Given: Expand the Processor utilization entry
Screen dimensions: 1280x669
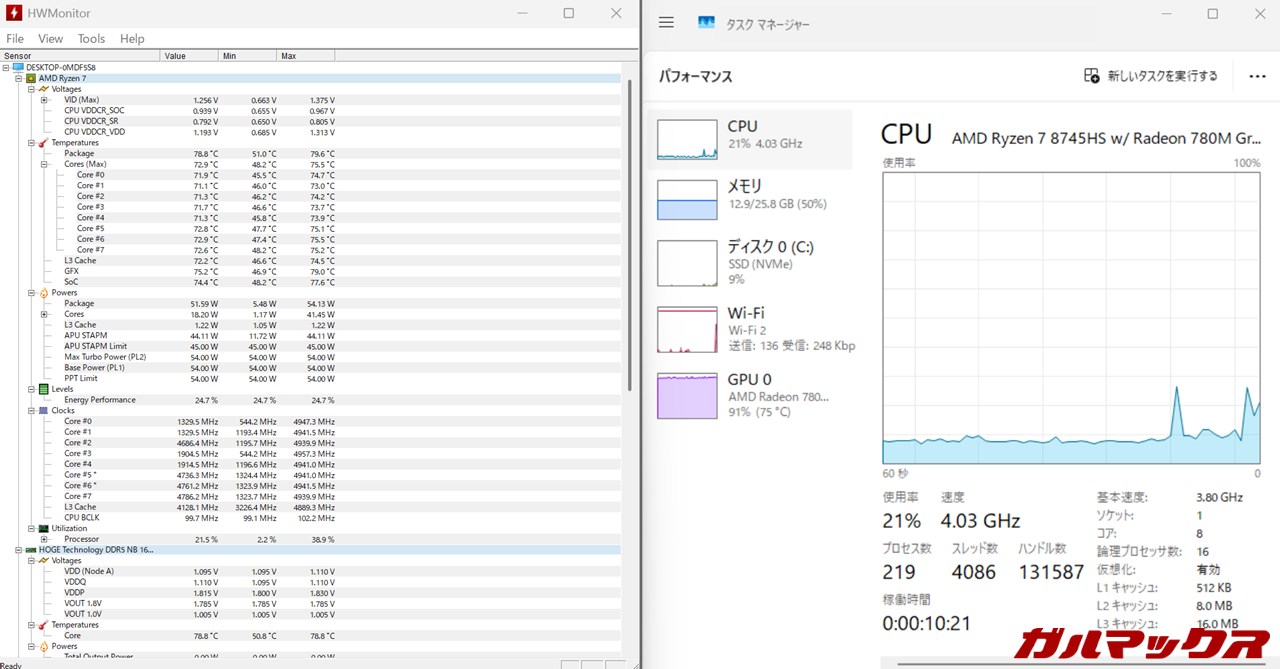Looking at the screenshot, I should [x=44, y=540].
